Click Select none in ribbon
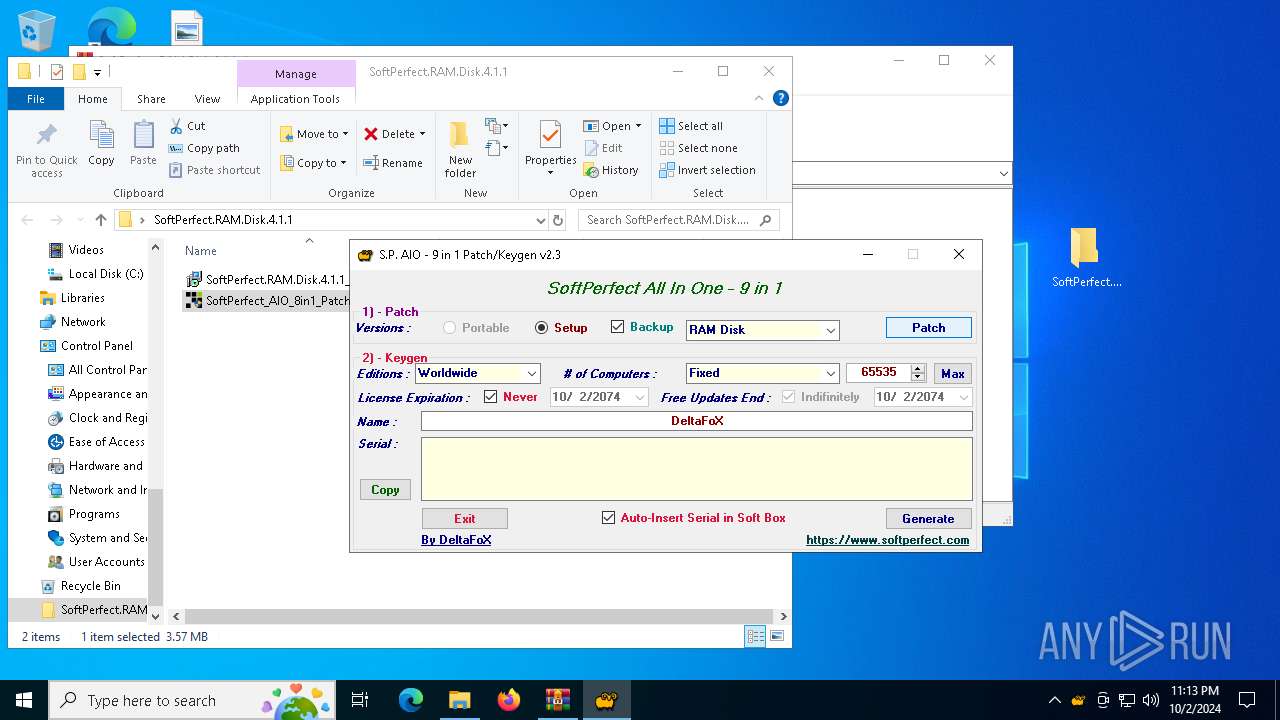The width and height of the screenshot is (1280, 720). point(698,148)
